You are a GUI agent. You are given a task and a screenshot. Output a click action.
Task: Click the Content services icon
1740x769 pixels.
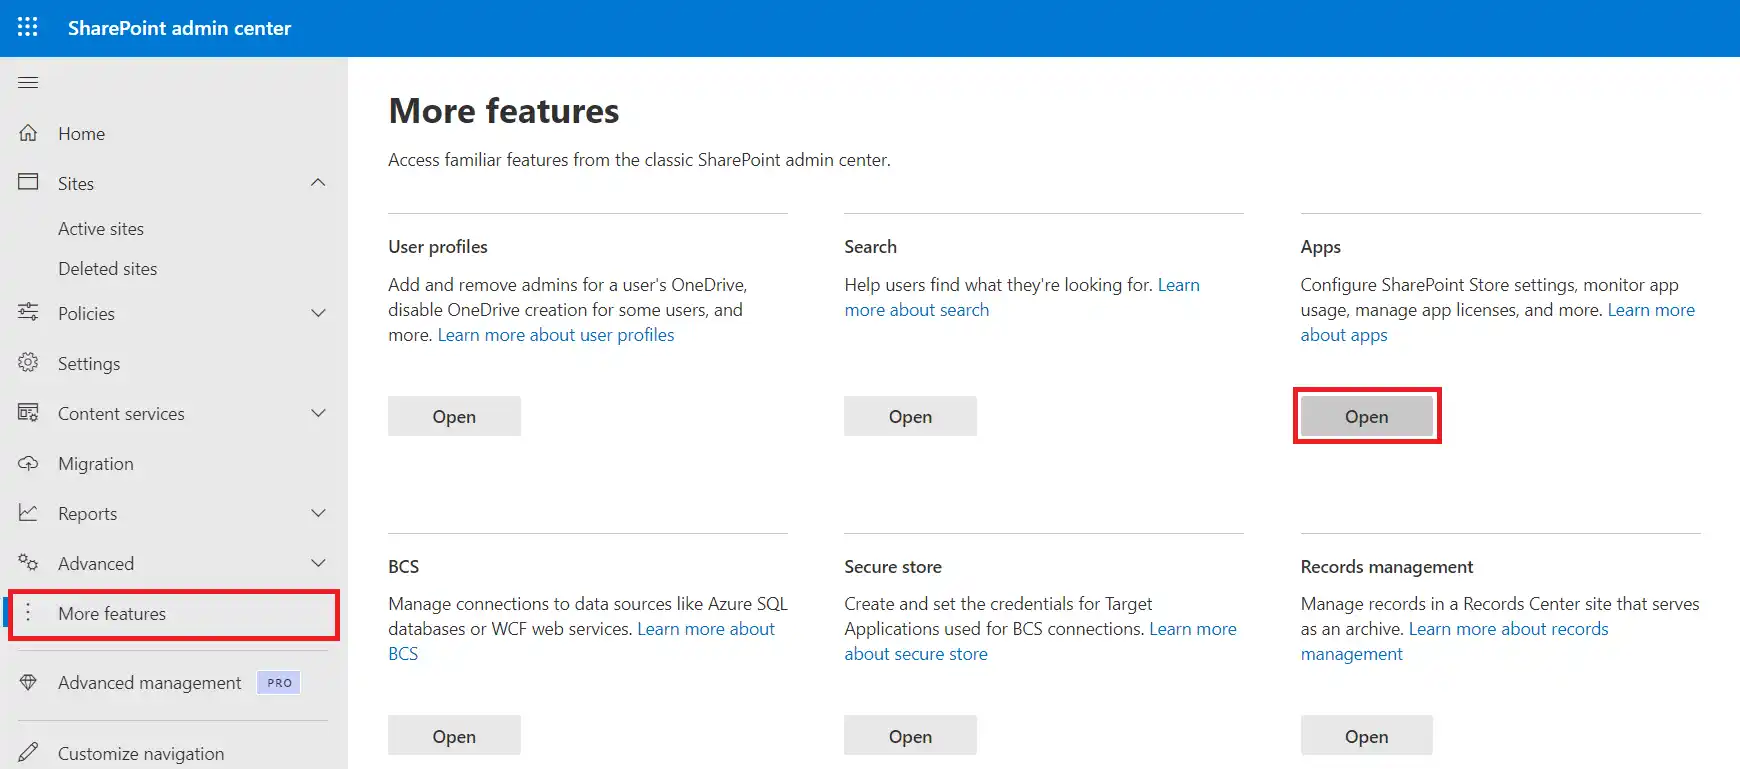[28, 412]
